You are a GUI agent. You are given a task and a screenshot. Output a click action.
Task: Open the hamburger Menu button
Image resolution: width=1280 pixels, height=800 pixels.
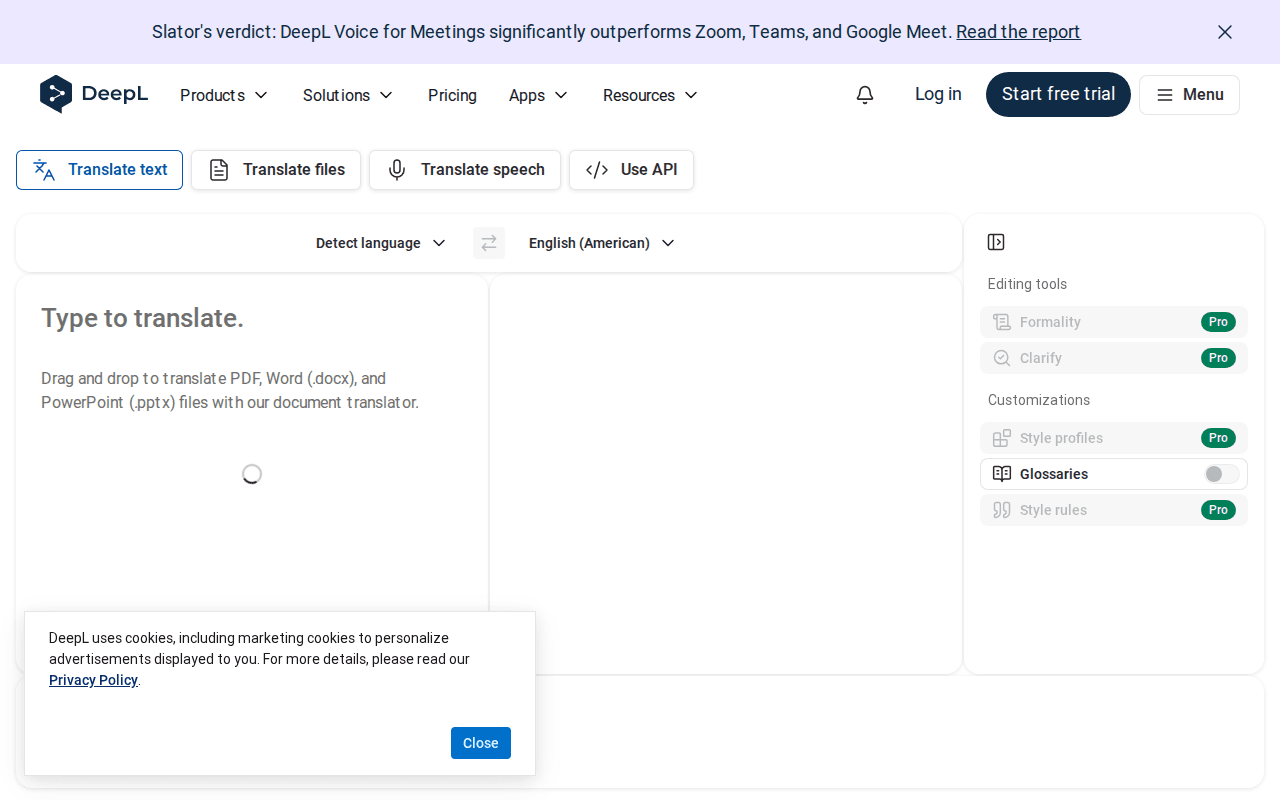[x=1189, y=95]
